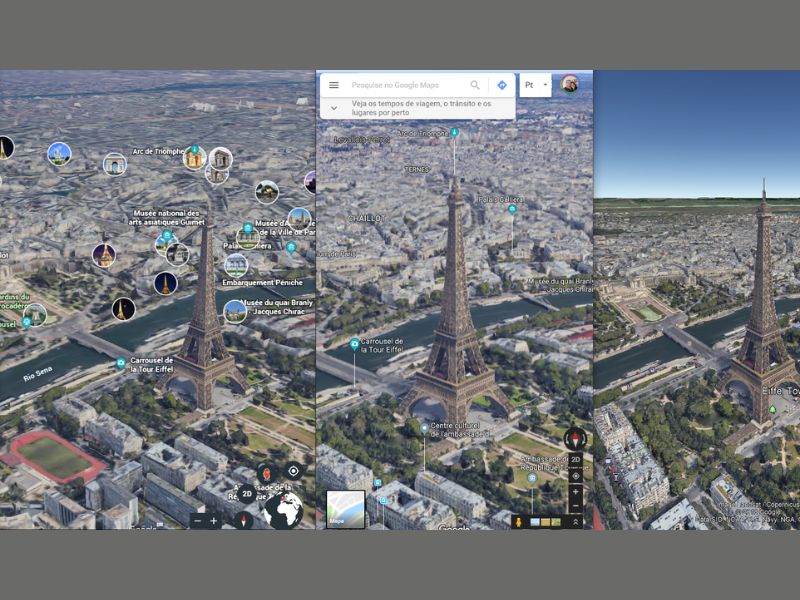Open the Sacré-Cœur photo bubble
Image resolution: width=800 pixels, height=600 pixels.
pos(59,153)
